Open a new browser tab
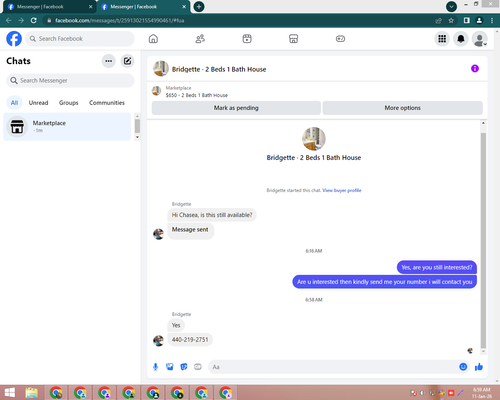Viewport: 500px width, 400px height. [199, 7]
